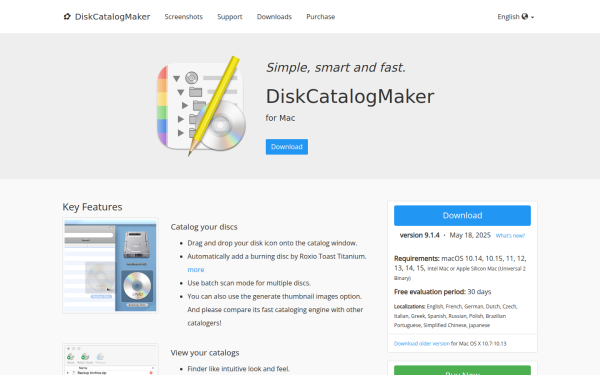Click the Use batch scan mode bullet text
Viewport: 600px width, 375px height.
point(249,283)
